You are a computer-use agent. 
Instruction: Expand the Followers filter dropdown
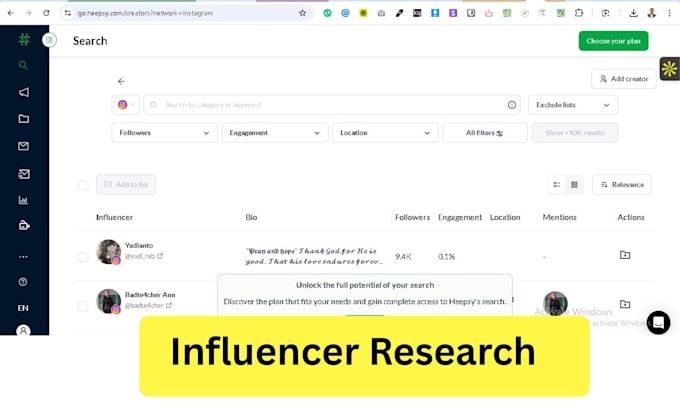(164, 133)
